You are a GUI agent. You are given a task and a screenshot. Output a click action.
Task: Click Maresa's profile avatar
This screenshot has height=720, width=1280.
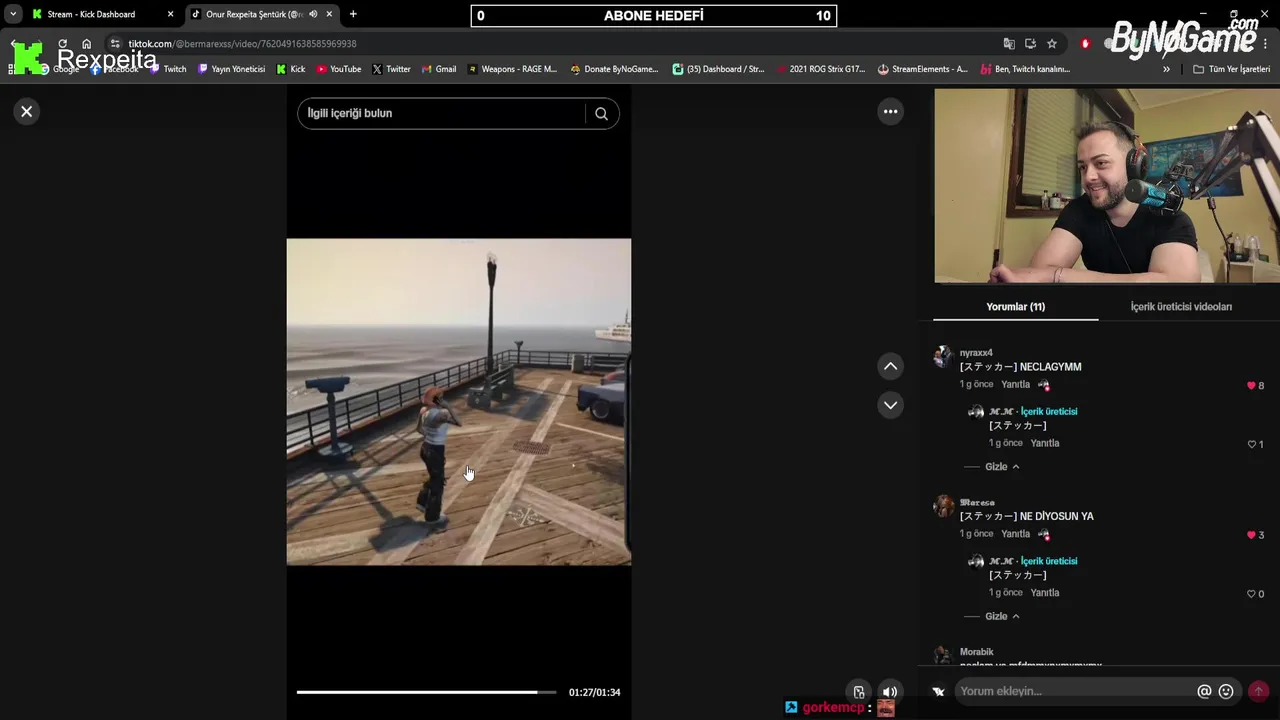(943, 506)
